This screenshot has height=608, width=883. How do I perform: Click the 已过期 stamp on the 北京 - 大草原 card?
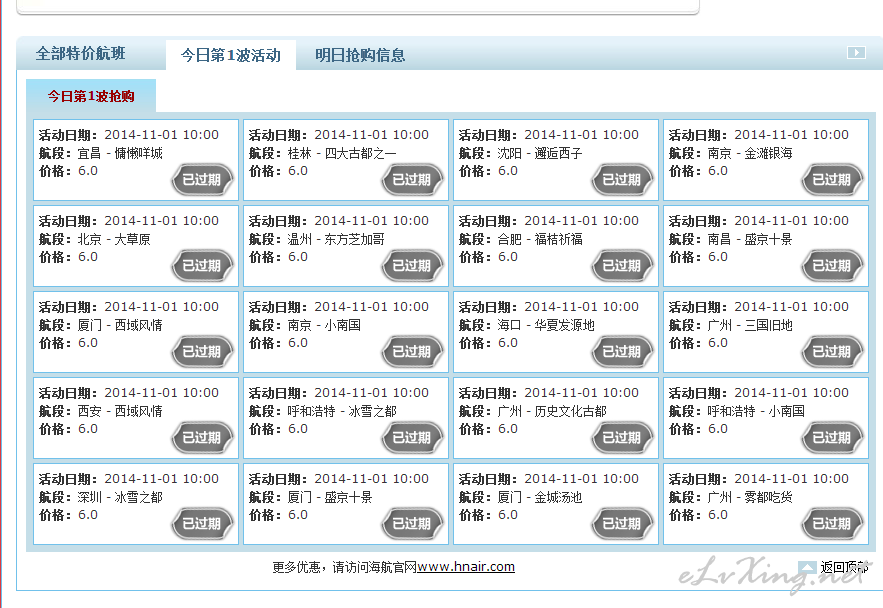[202, 266]
